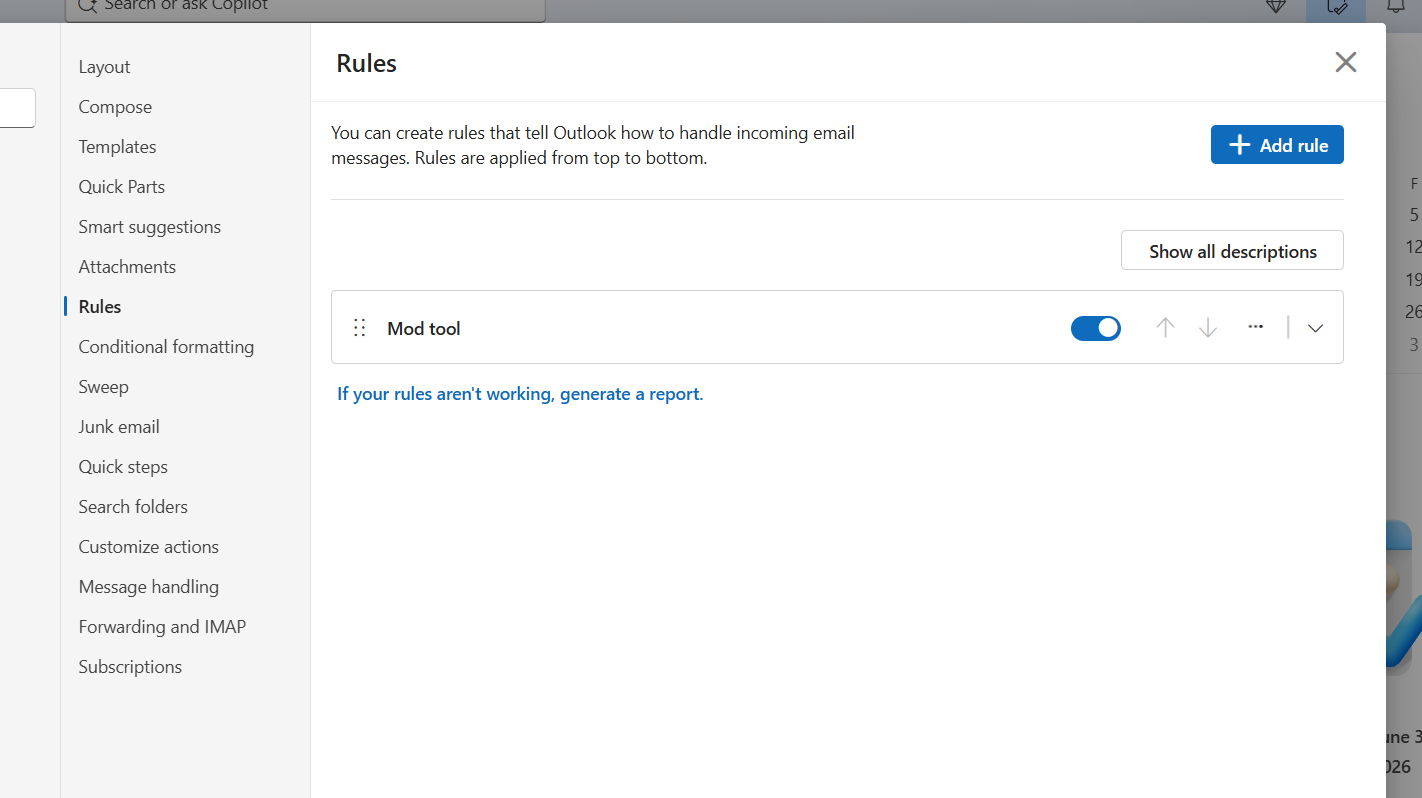Click the plus icon on Add rule
The width and height of the screenshot is (1422, 798).
1239,145
